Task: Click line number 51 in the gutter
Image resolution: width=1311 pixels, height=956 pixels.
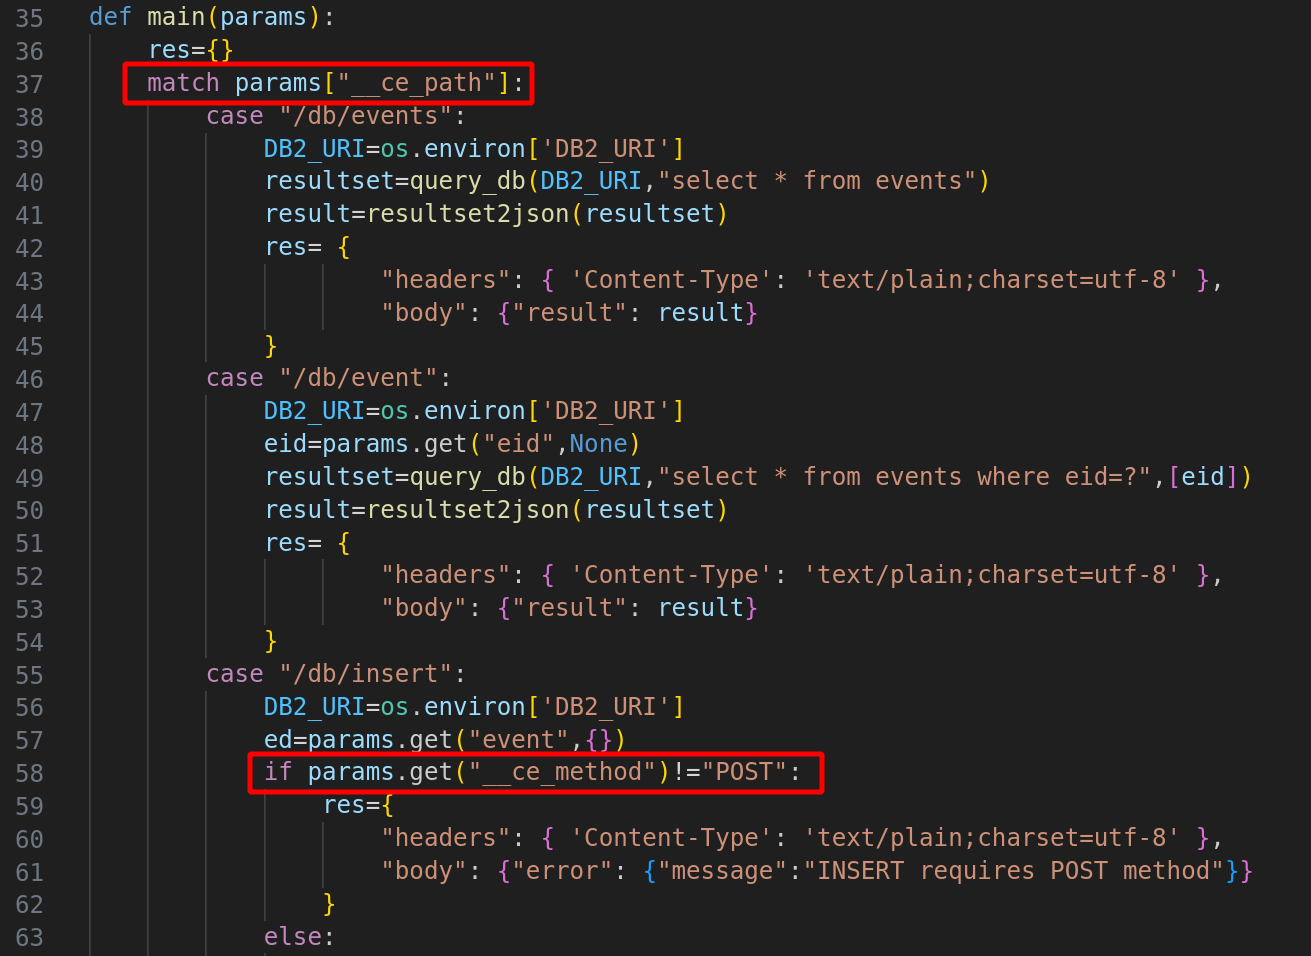Action: tap(29, 544)
